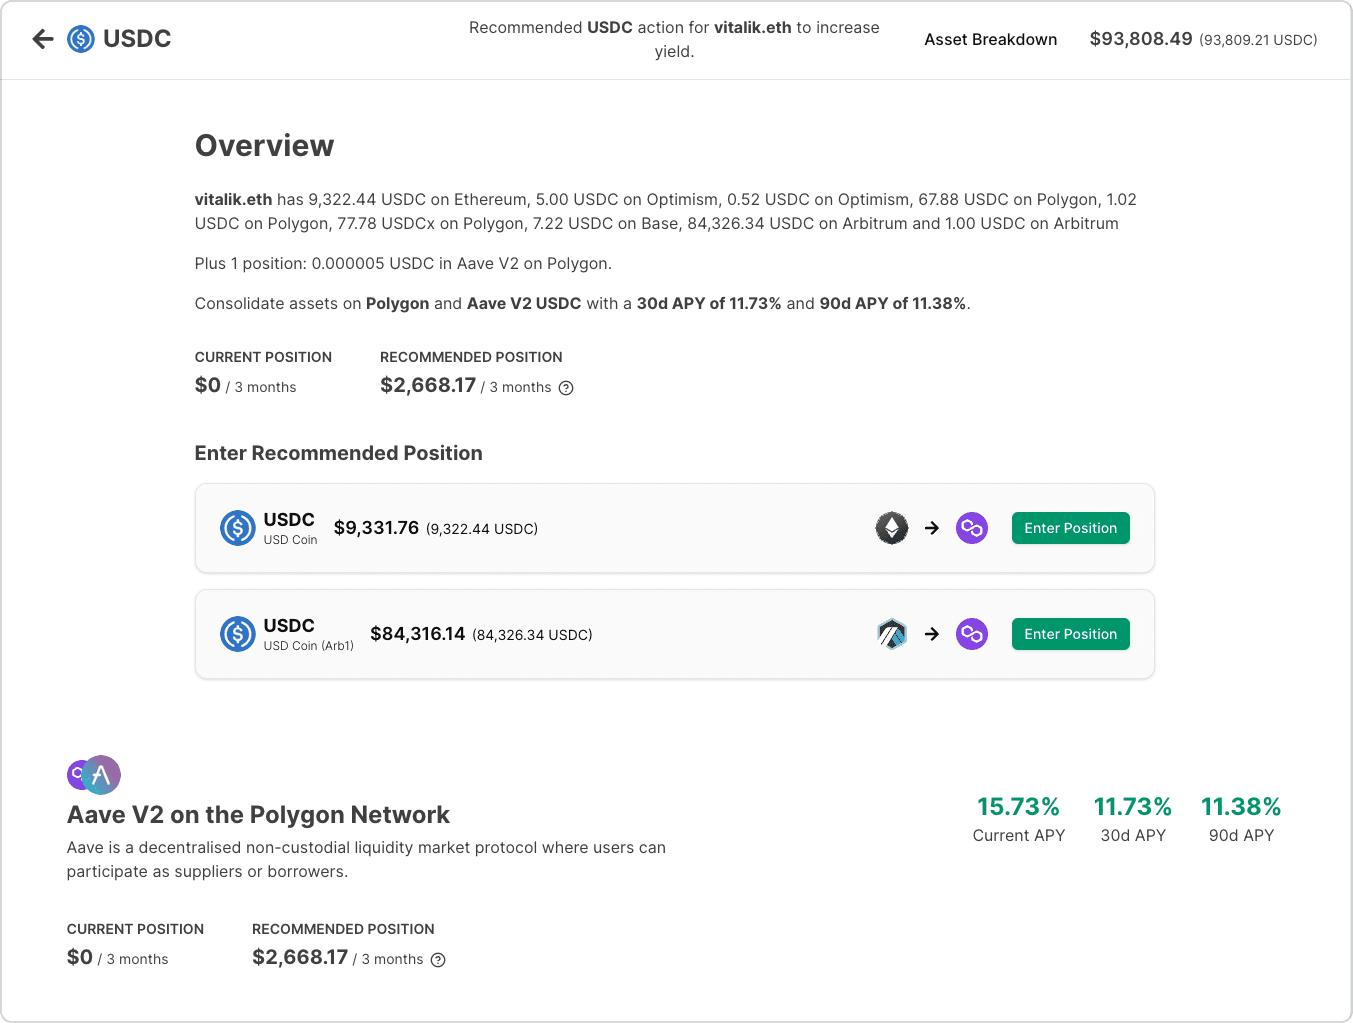The height and width of the screenshot is (1023, 1353).
Task: Click the Aave V2 Polygon protocol logo
Action: [x=94, y=775]
